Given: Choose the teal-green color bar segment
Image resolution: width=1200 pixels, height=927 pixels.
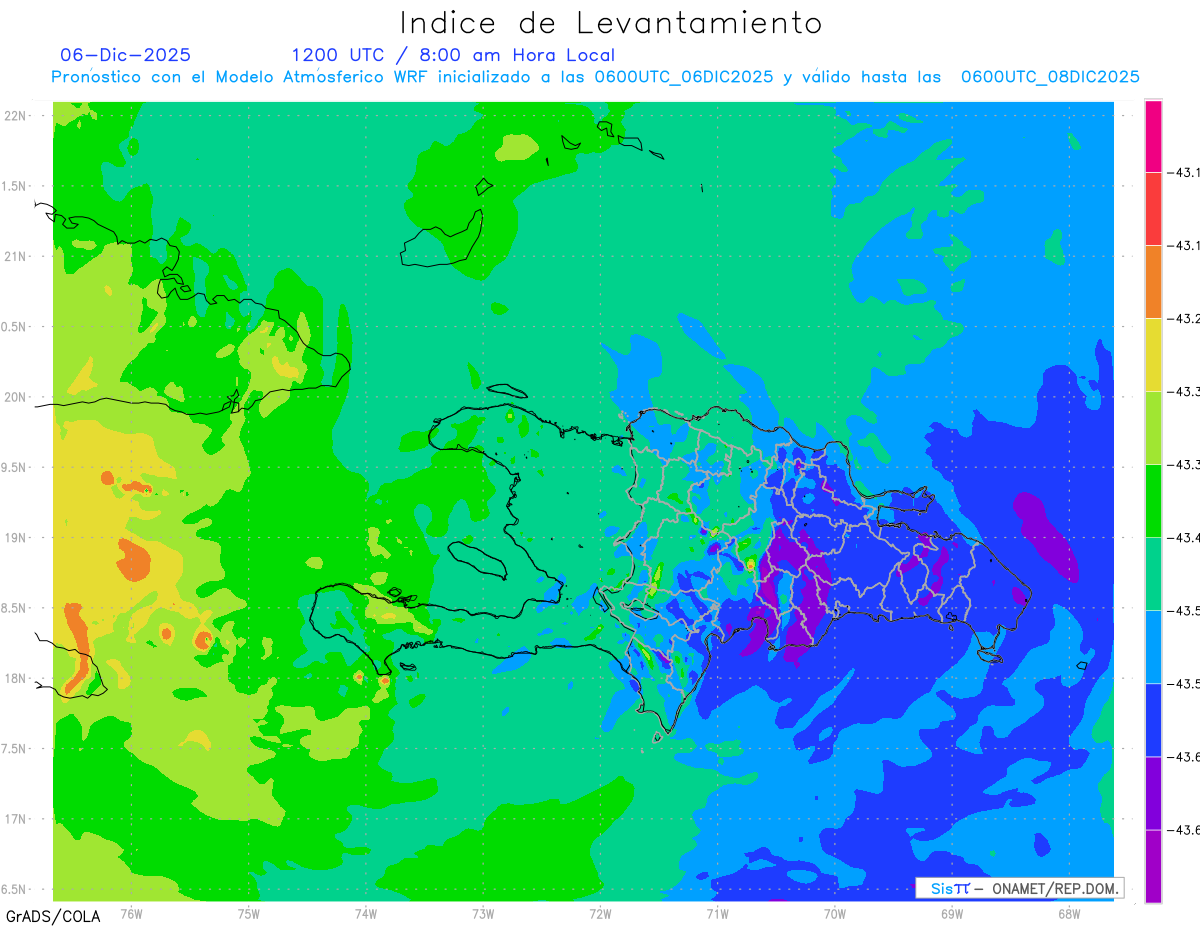Looking at the screenshot, I should (x=1153, y=574).
